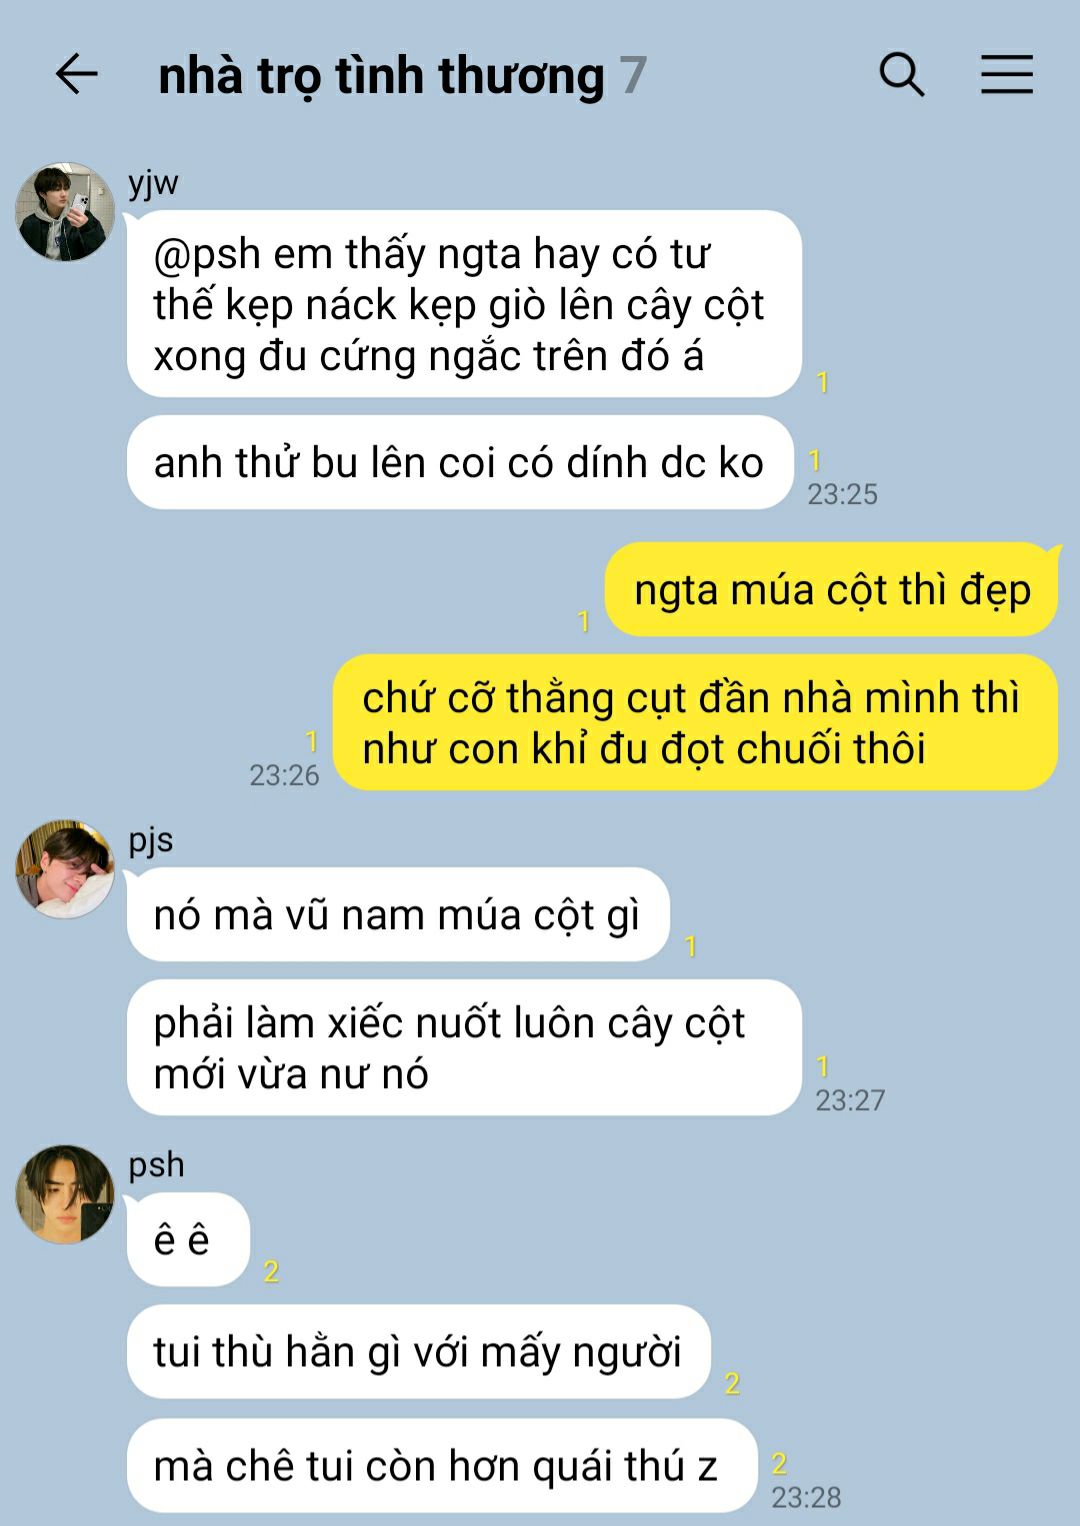Select message 'nó mà vũ nam múa cột gì'
The width and height of the screenshot is (1080, 1526).
point(398,915)
